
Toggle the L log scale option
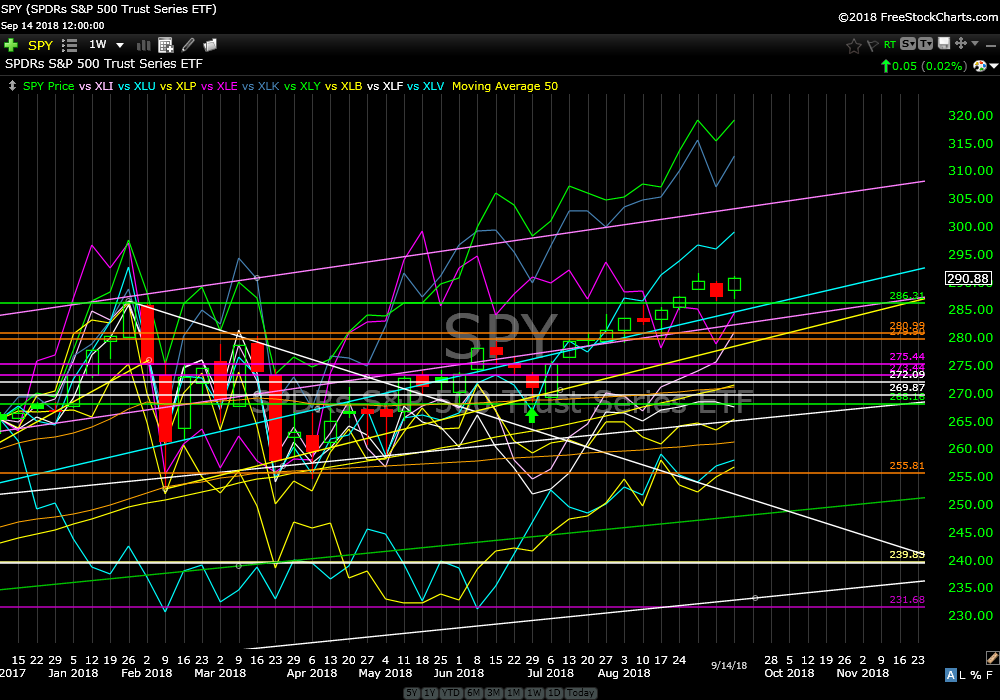964,675
